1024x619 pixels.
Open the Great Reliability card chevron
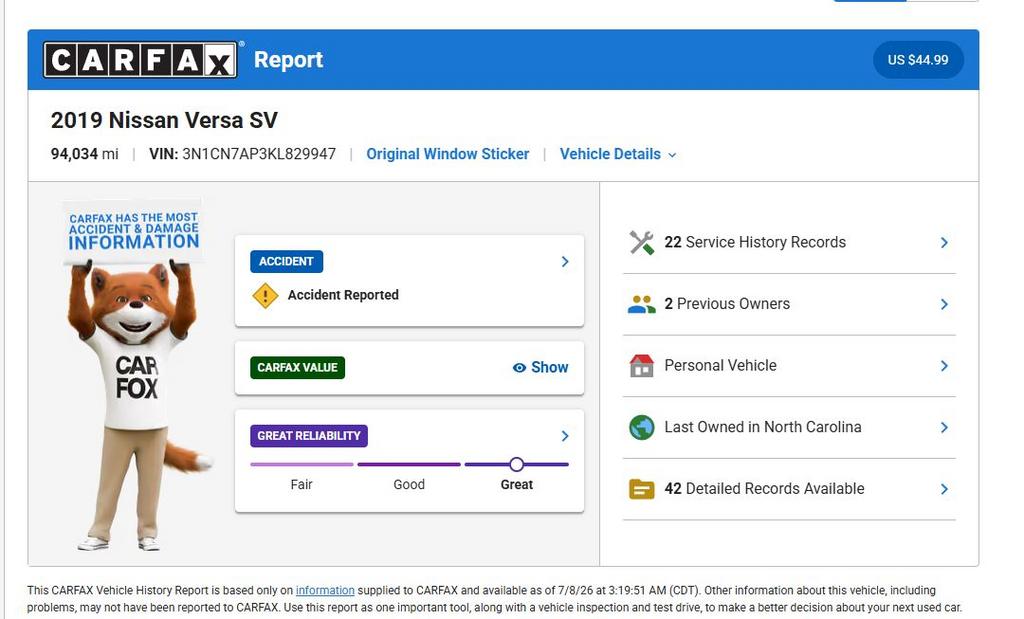565,436
